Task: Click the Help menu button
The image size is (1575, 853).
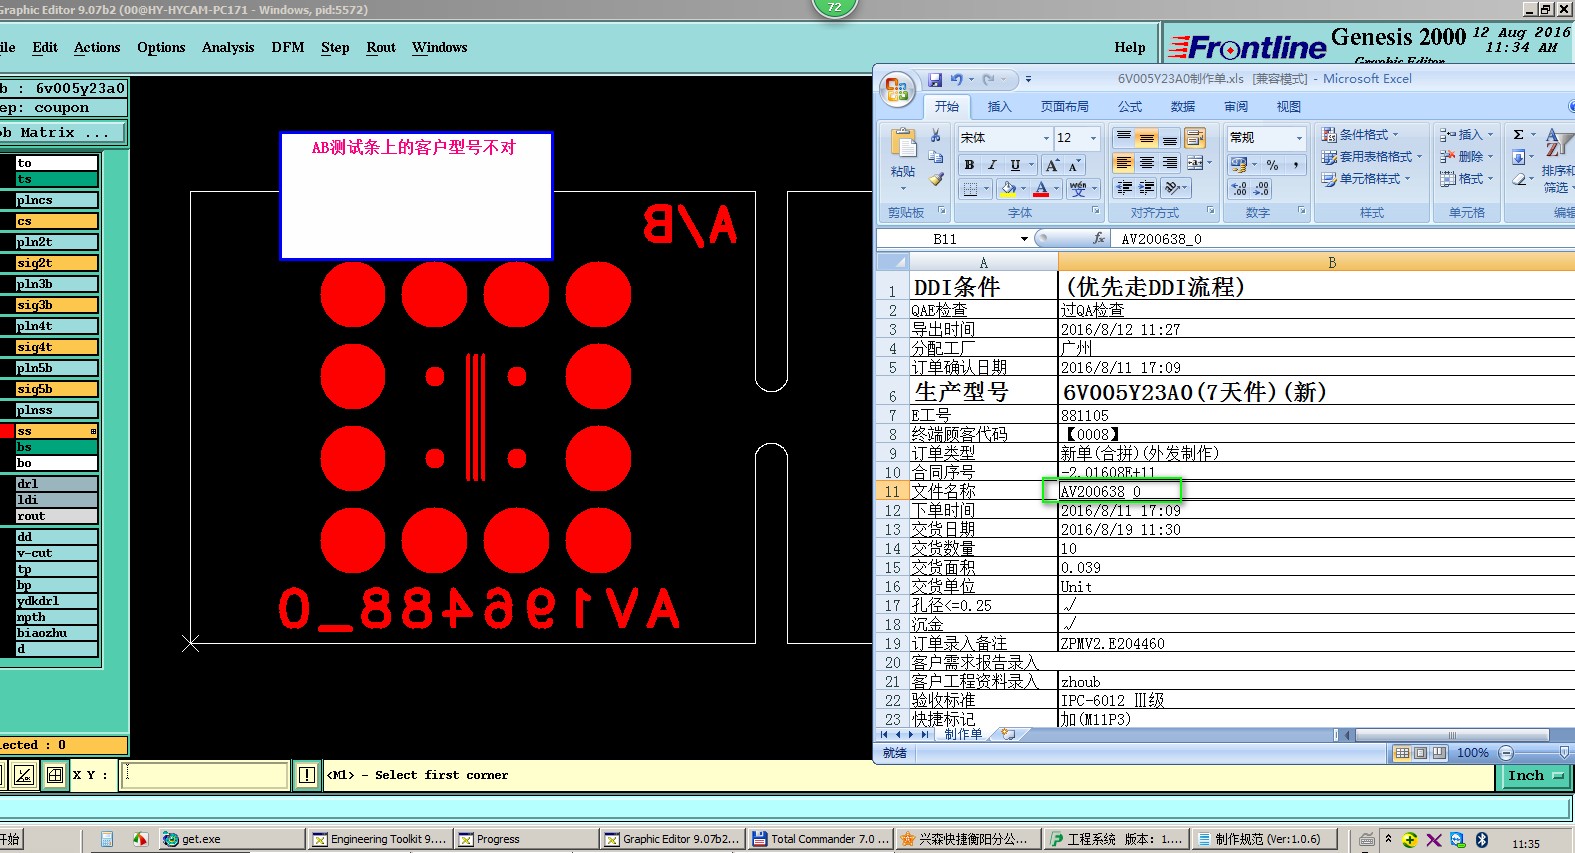Action: tap(1130, 47)
